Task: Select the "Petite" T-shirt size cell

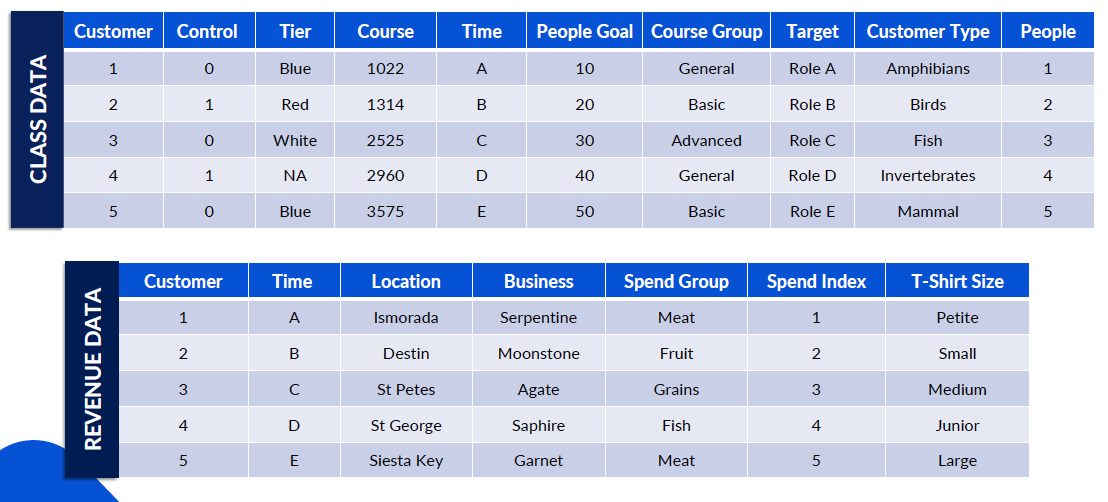Action: (x=957, y=318)
